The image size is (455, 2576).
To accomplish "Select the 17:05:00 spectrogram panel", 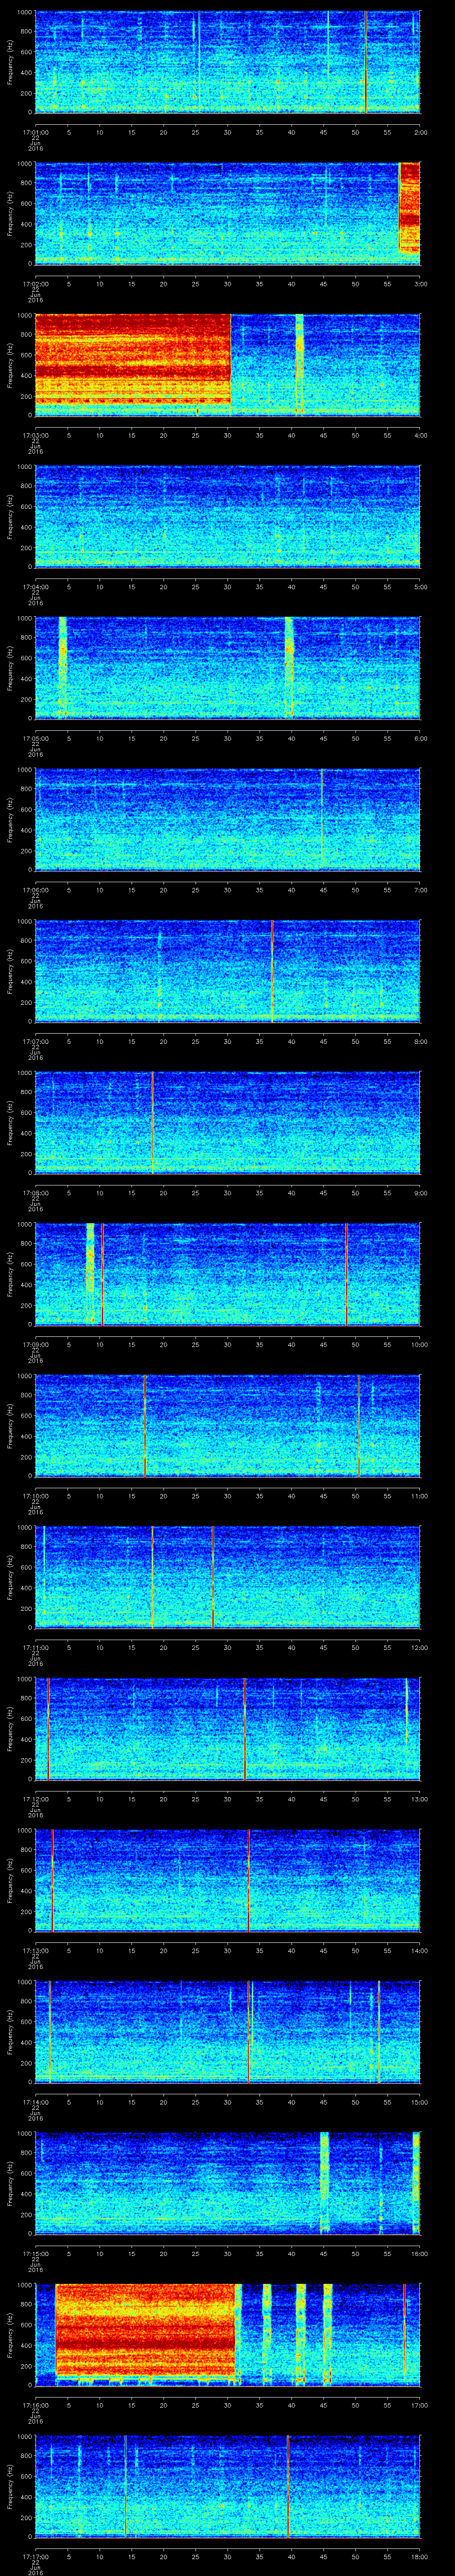I will [x=227, y=668].
